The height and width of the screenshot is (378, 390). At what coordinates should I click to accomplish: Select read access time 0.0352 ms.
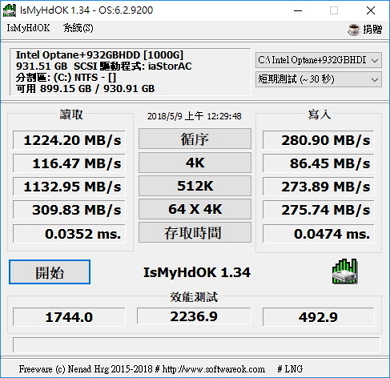pyautogui.click(x=69, y=234)
